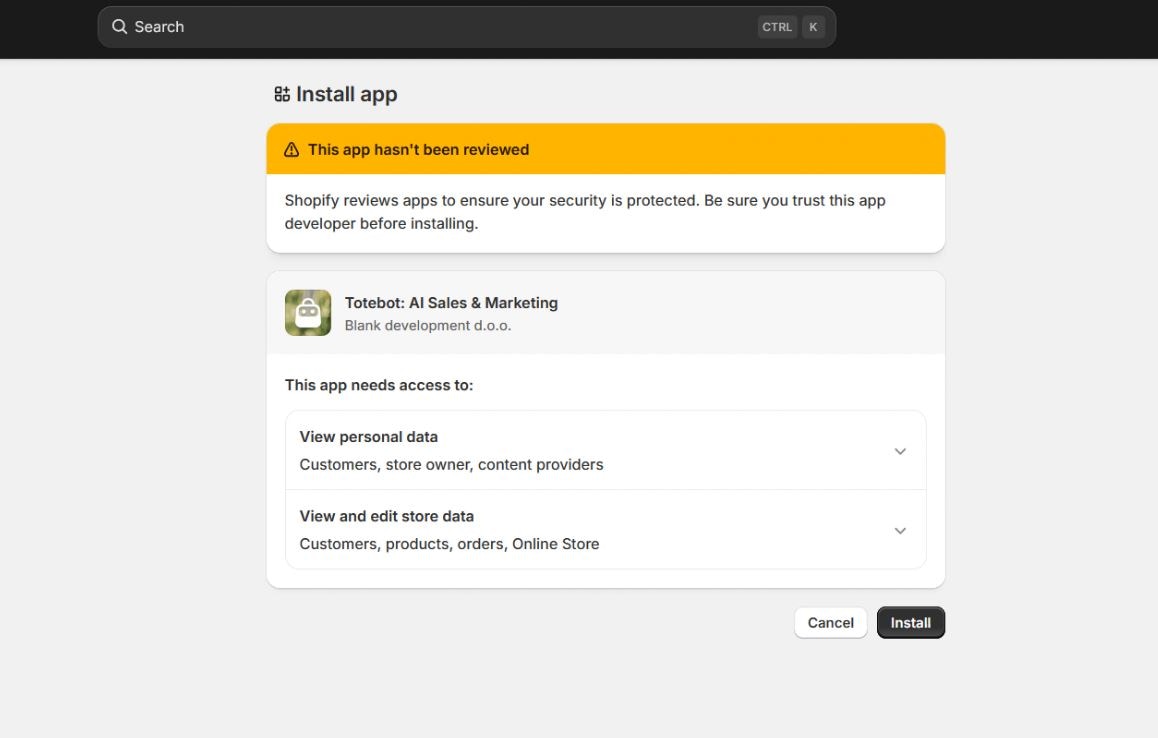The height and width of the screenshot is (738, 1158).
Task: Click 'Customers, products, orders, Online Store' text
Action: [449, 544]
